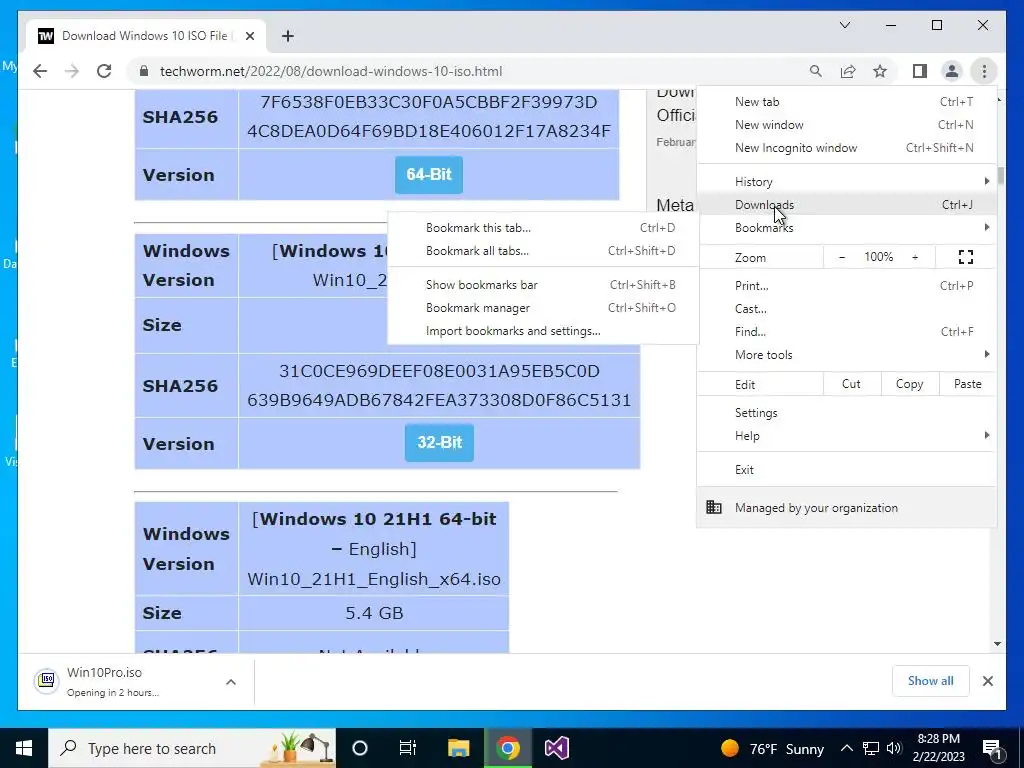Open the notification center icon

pos(992,749)
